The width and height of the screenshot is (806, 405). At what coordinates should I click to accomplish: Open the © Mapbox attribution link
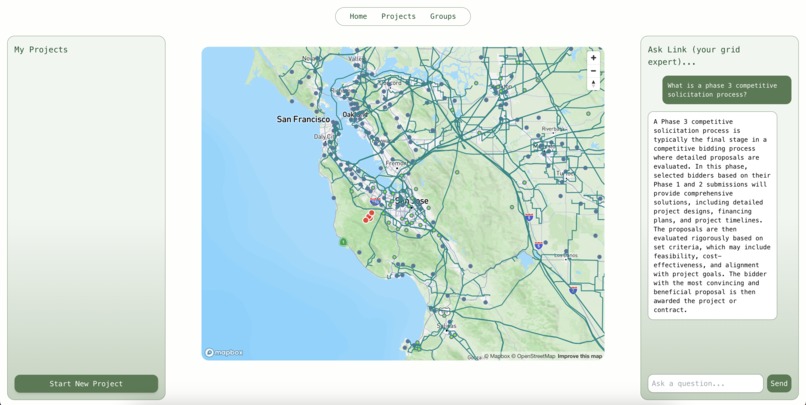click(497, 356)
